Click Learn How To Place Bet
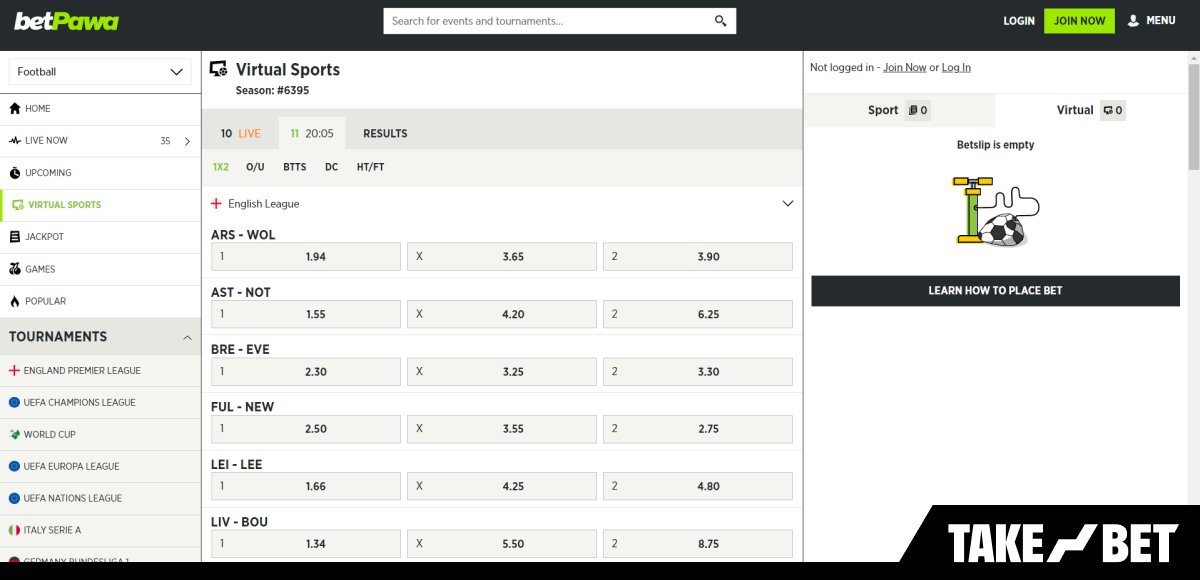The height and width of the screenshot is (580, 1200). 996,291
